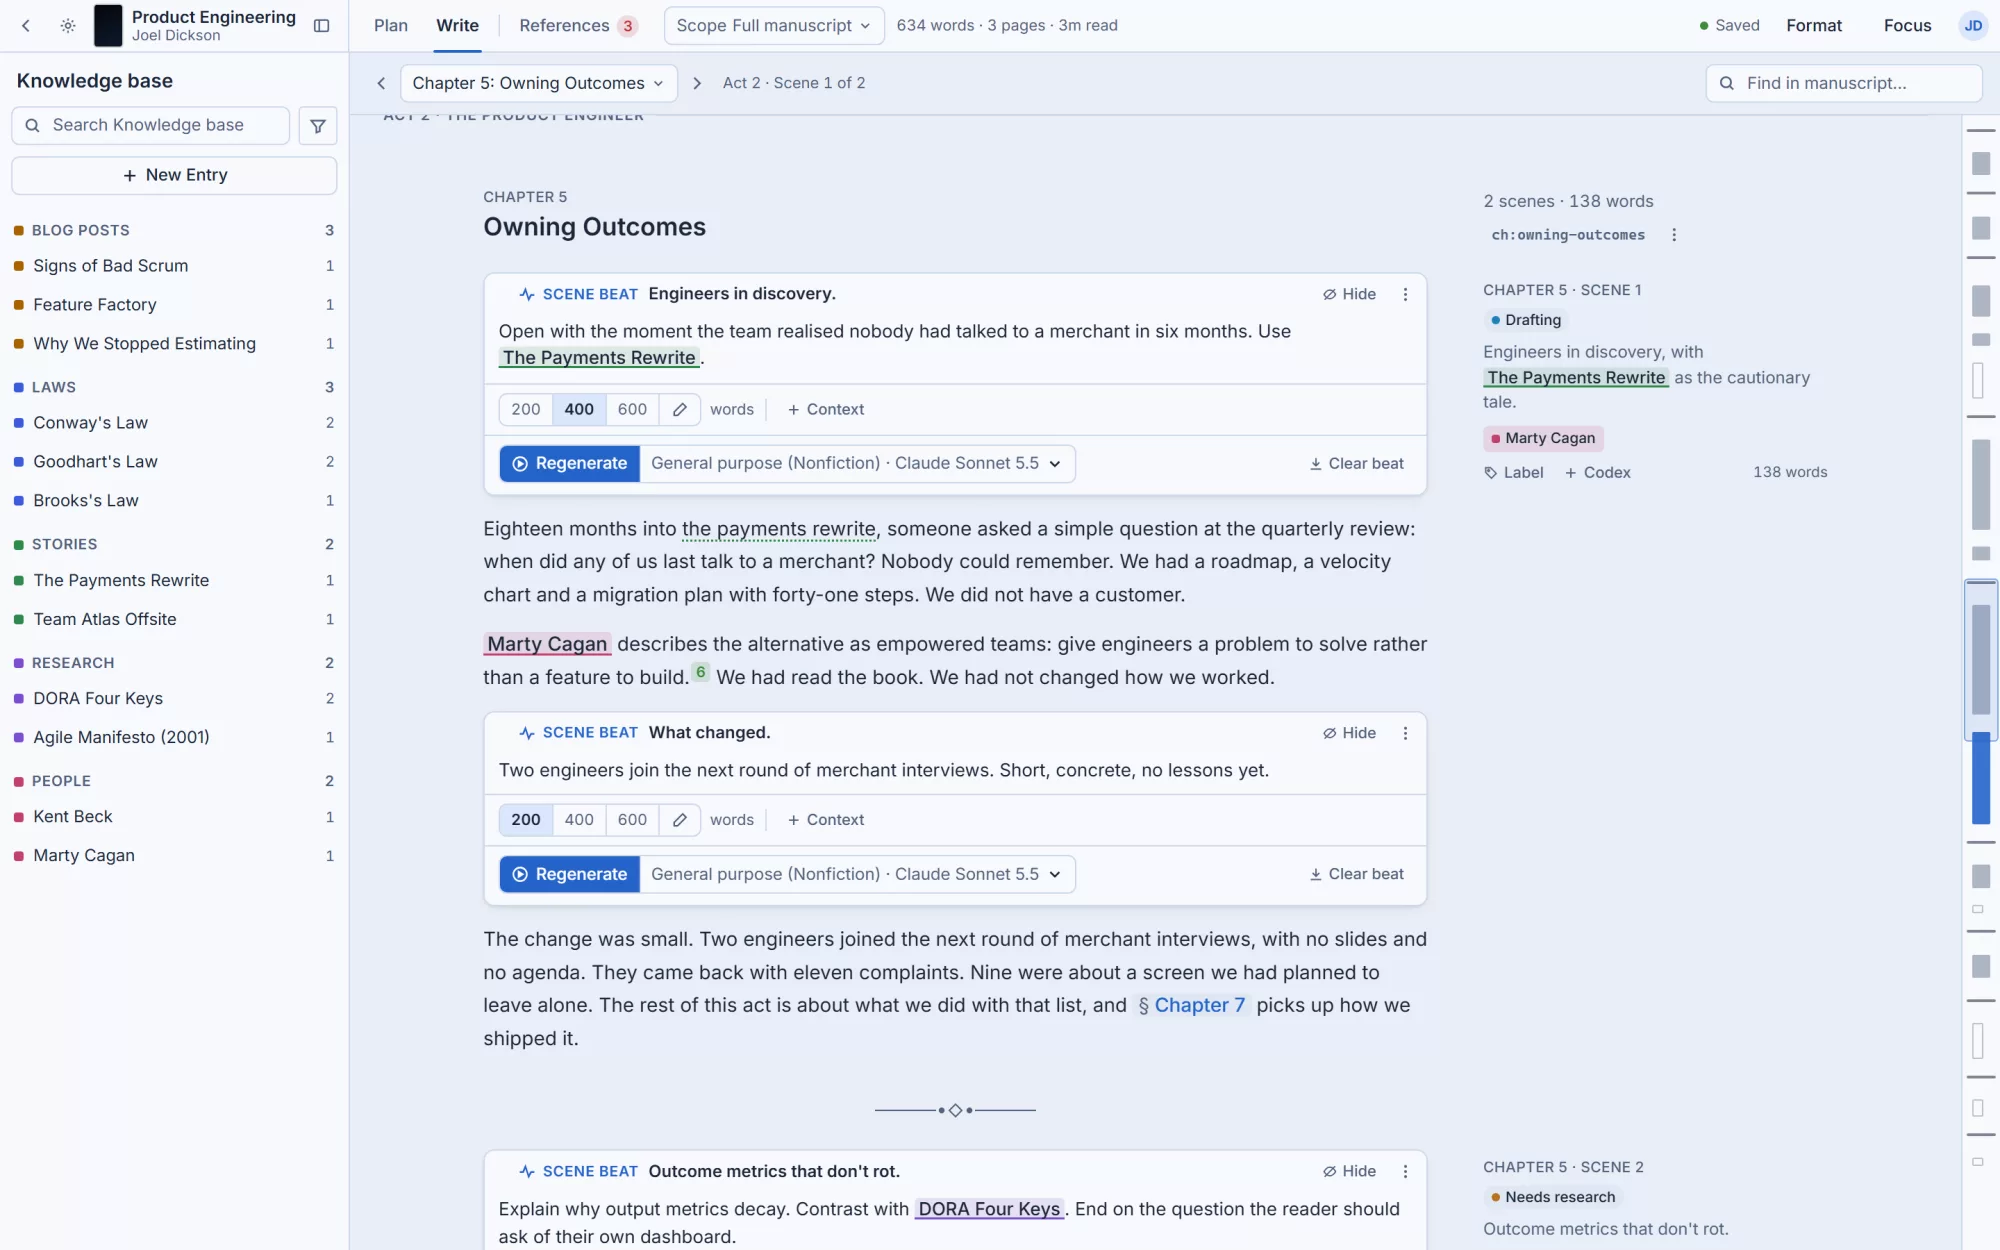This screenshot has width=2000, height=1250.
Task: Click the Marty Cagan tag in scene panel
Action: click(x=1543, y=438)
